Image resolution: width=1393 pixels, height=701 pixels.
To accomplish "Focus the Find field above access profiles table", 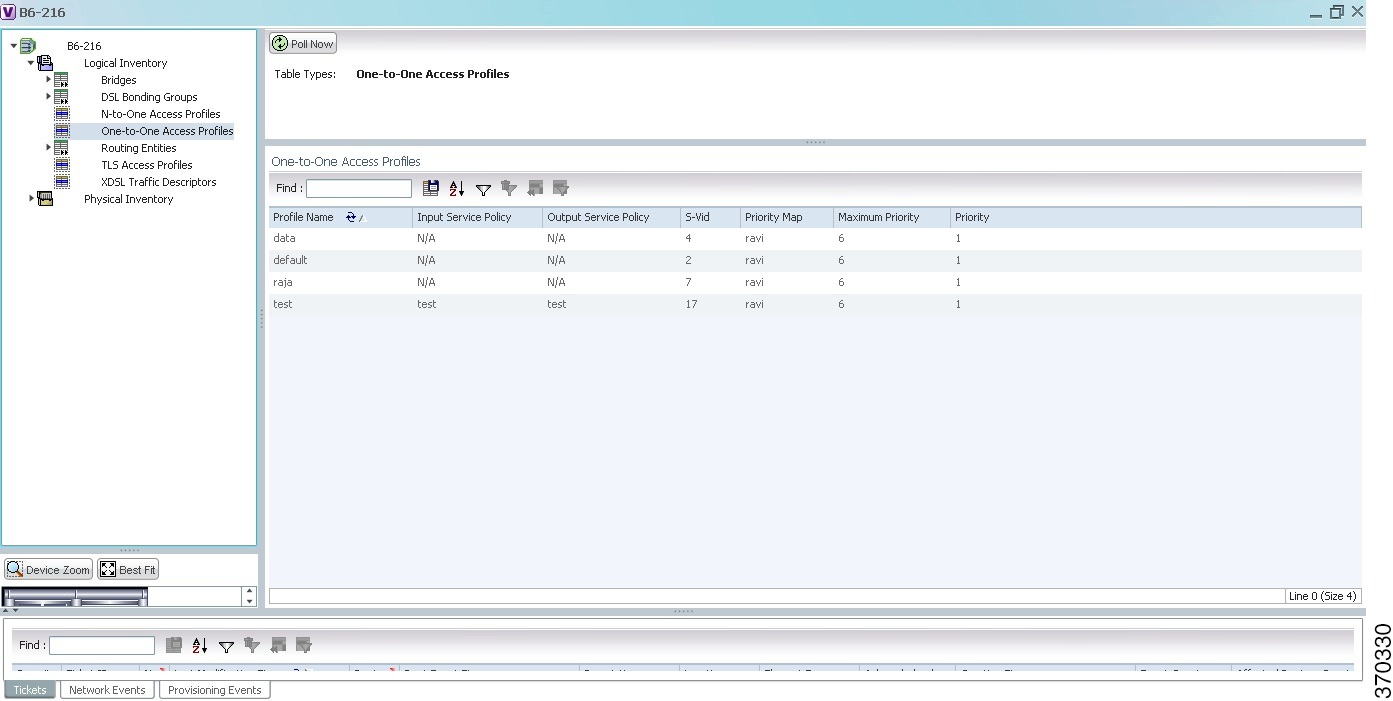I will click(359, 188).
